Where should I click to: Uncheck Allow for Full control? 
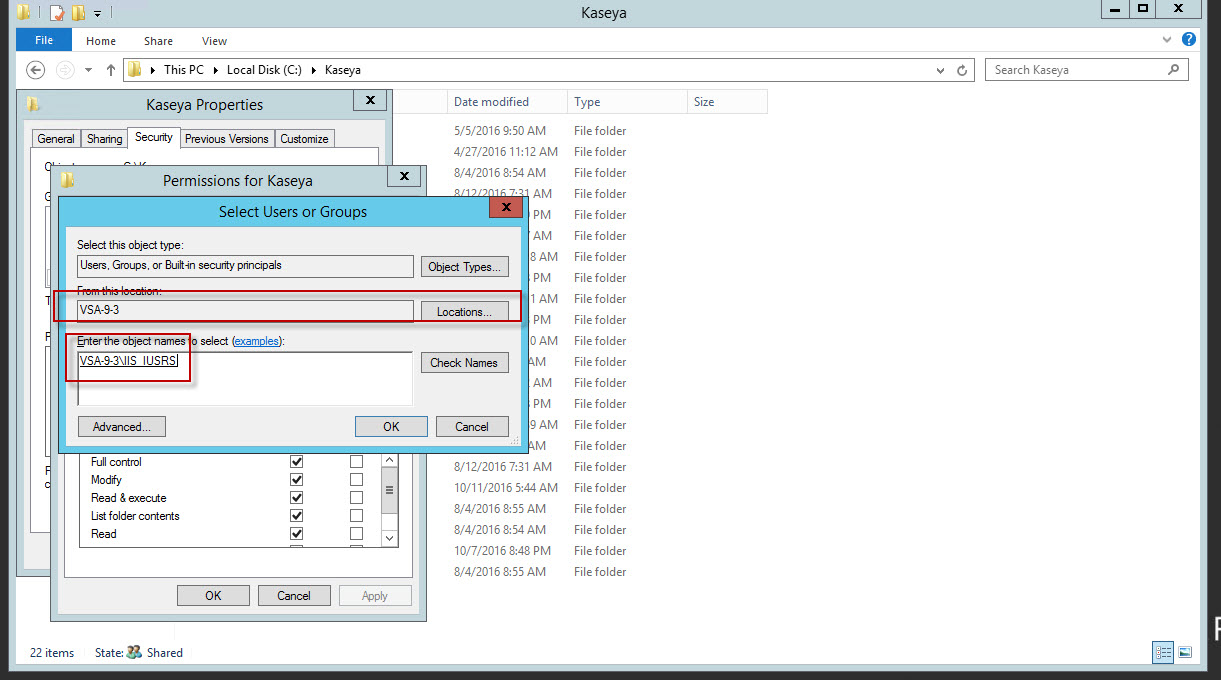(296, 462)
